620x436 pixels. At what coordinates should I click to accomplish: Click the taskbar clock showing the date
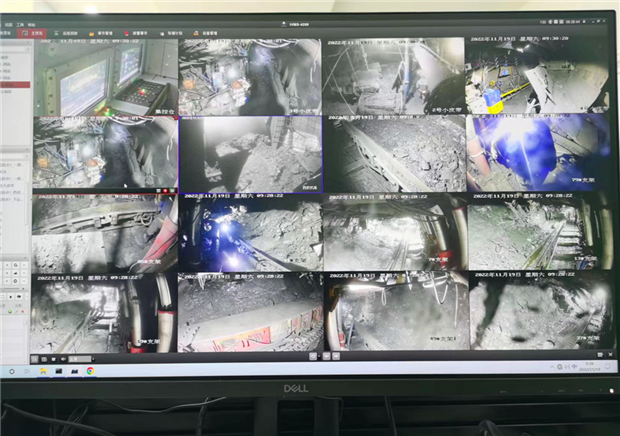coord(589,366)
